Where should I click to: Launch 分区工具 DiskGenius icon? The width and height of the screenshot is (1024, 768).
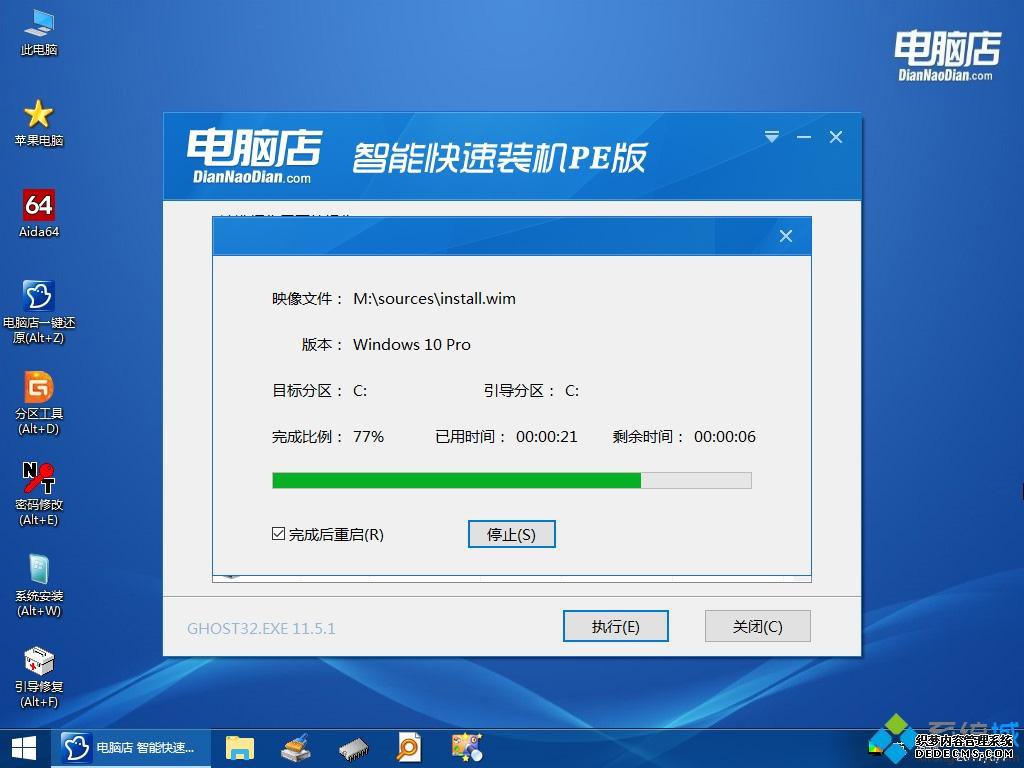click(x=39, y=403)
